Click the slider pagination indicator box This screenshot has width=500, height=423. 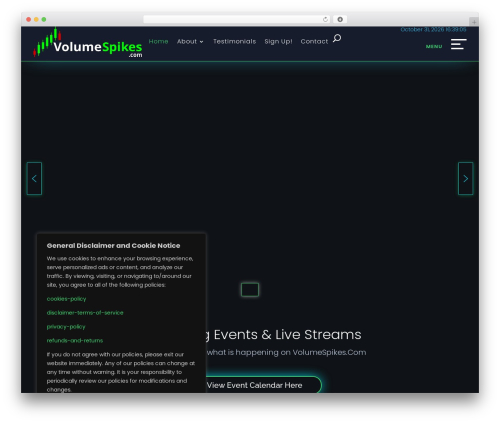(250, 290)
